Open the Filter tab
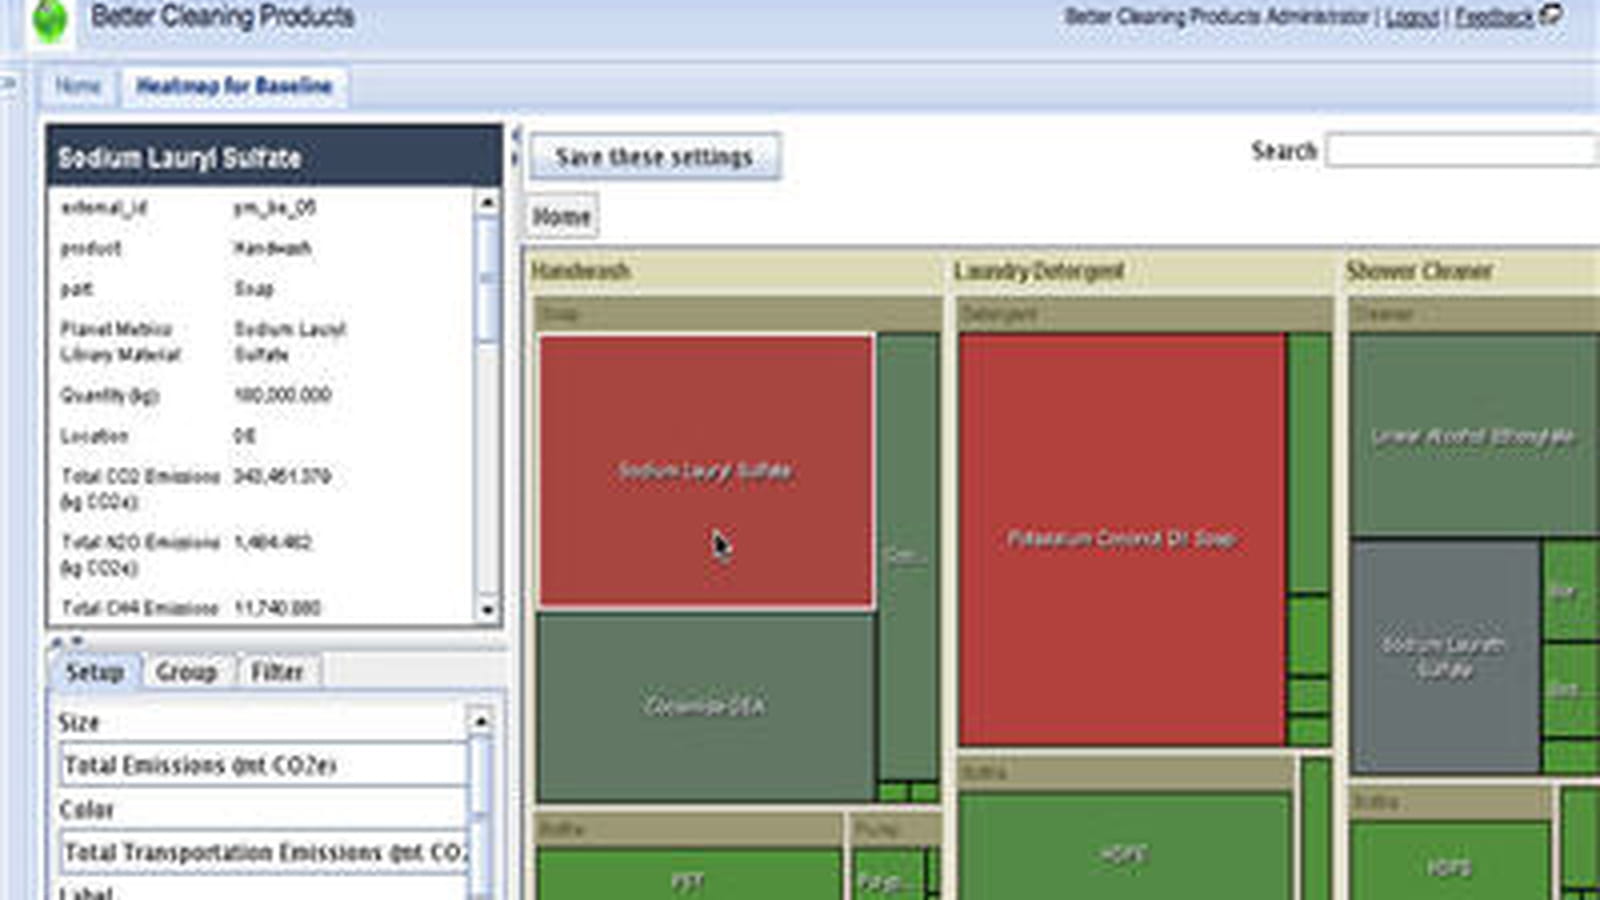Viewport: 1600px width, 900px height. click(x=277, y=672)
